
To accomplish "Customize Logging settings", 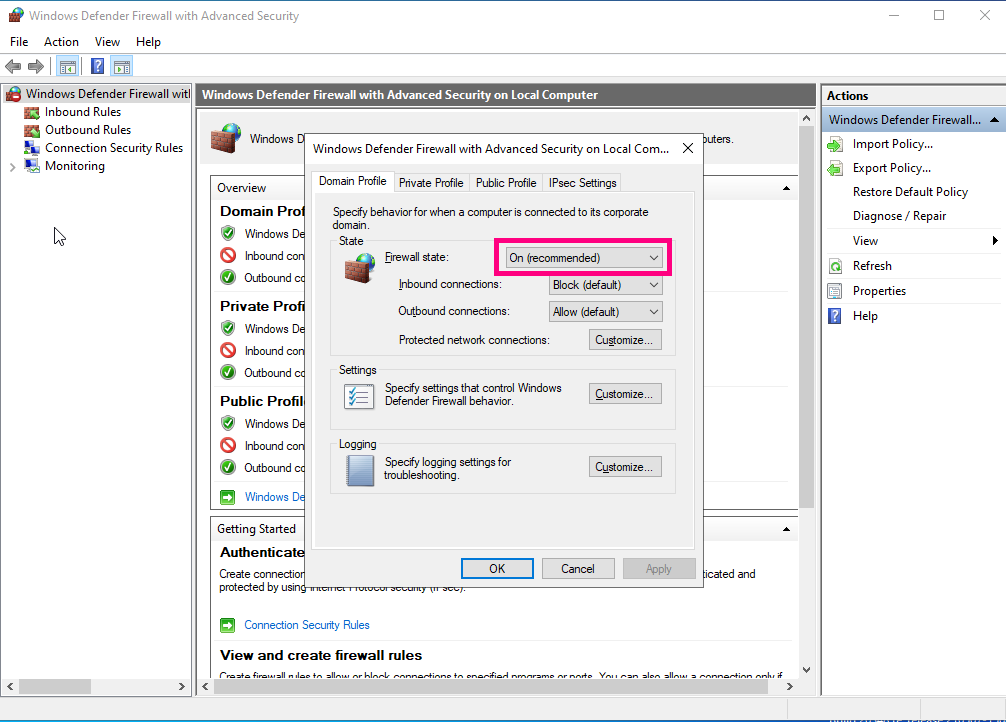I will (x=625, y=467).
